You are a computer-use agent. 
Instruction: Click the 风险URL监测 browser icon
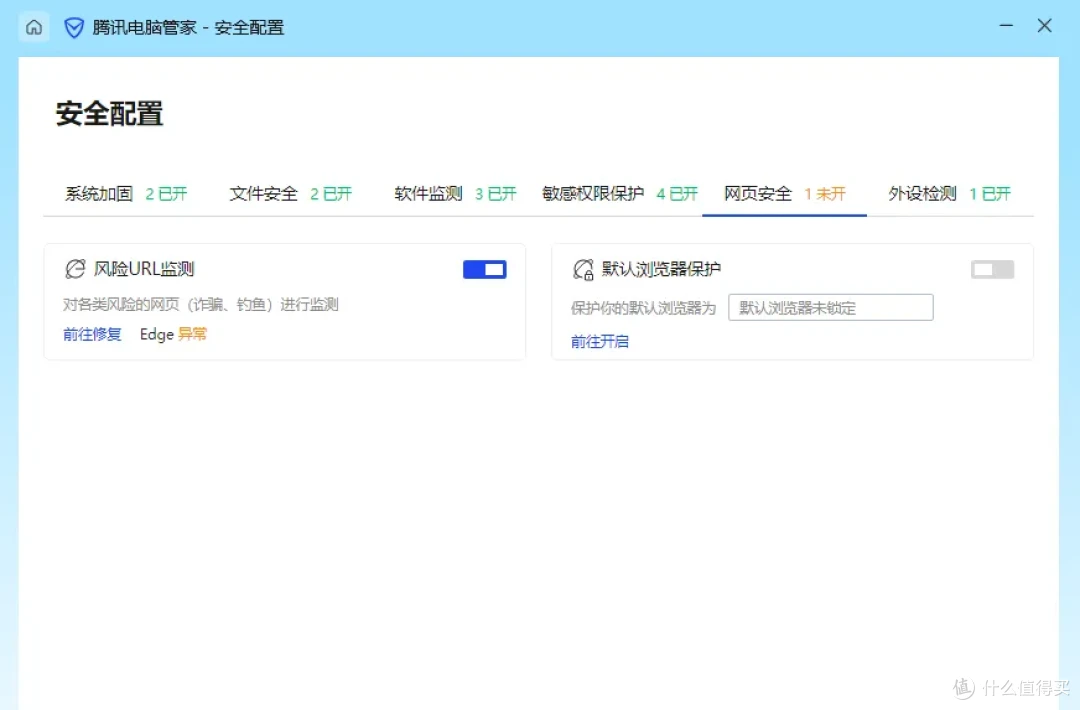75,269
